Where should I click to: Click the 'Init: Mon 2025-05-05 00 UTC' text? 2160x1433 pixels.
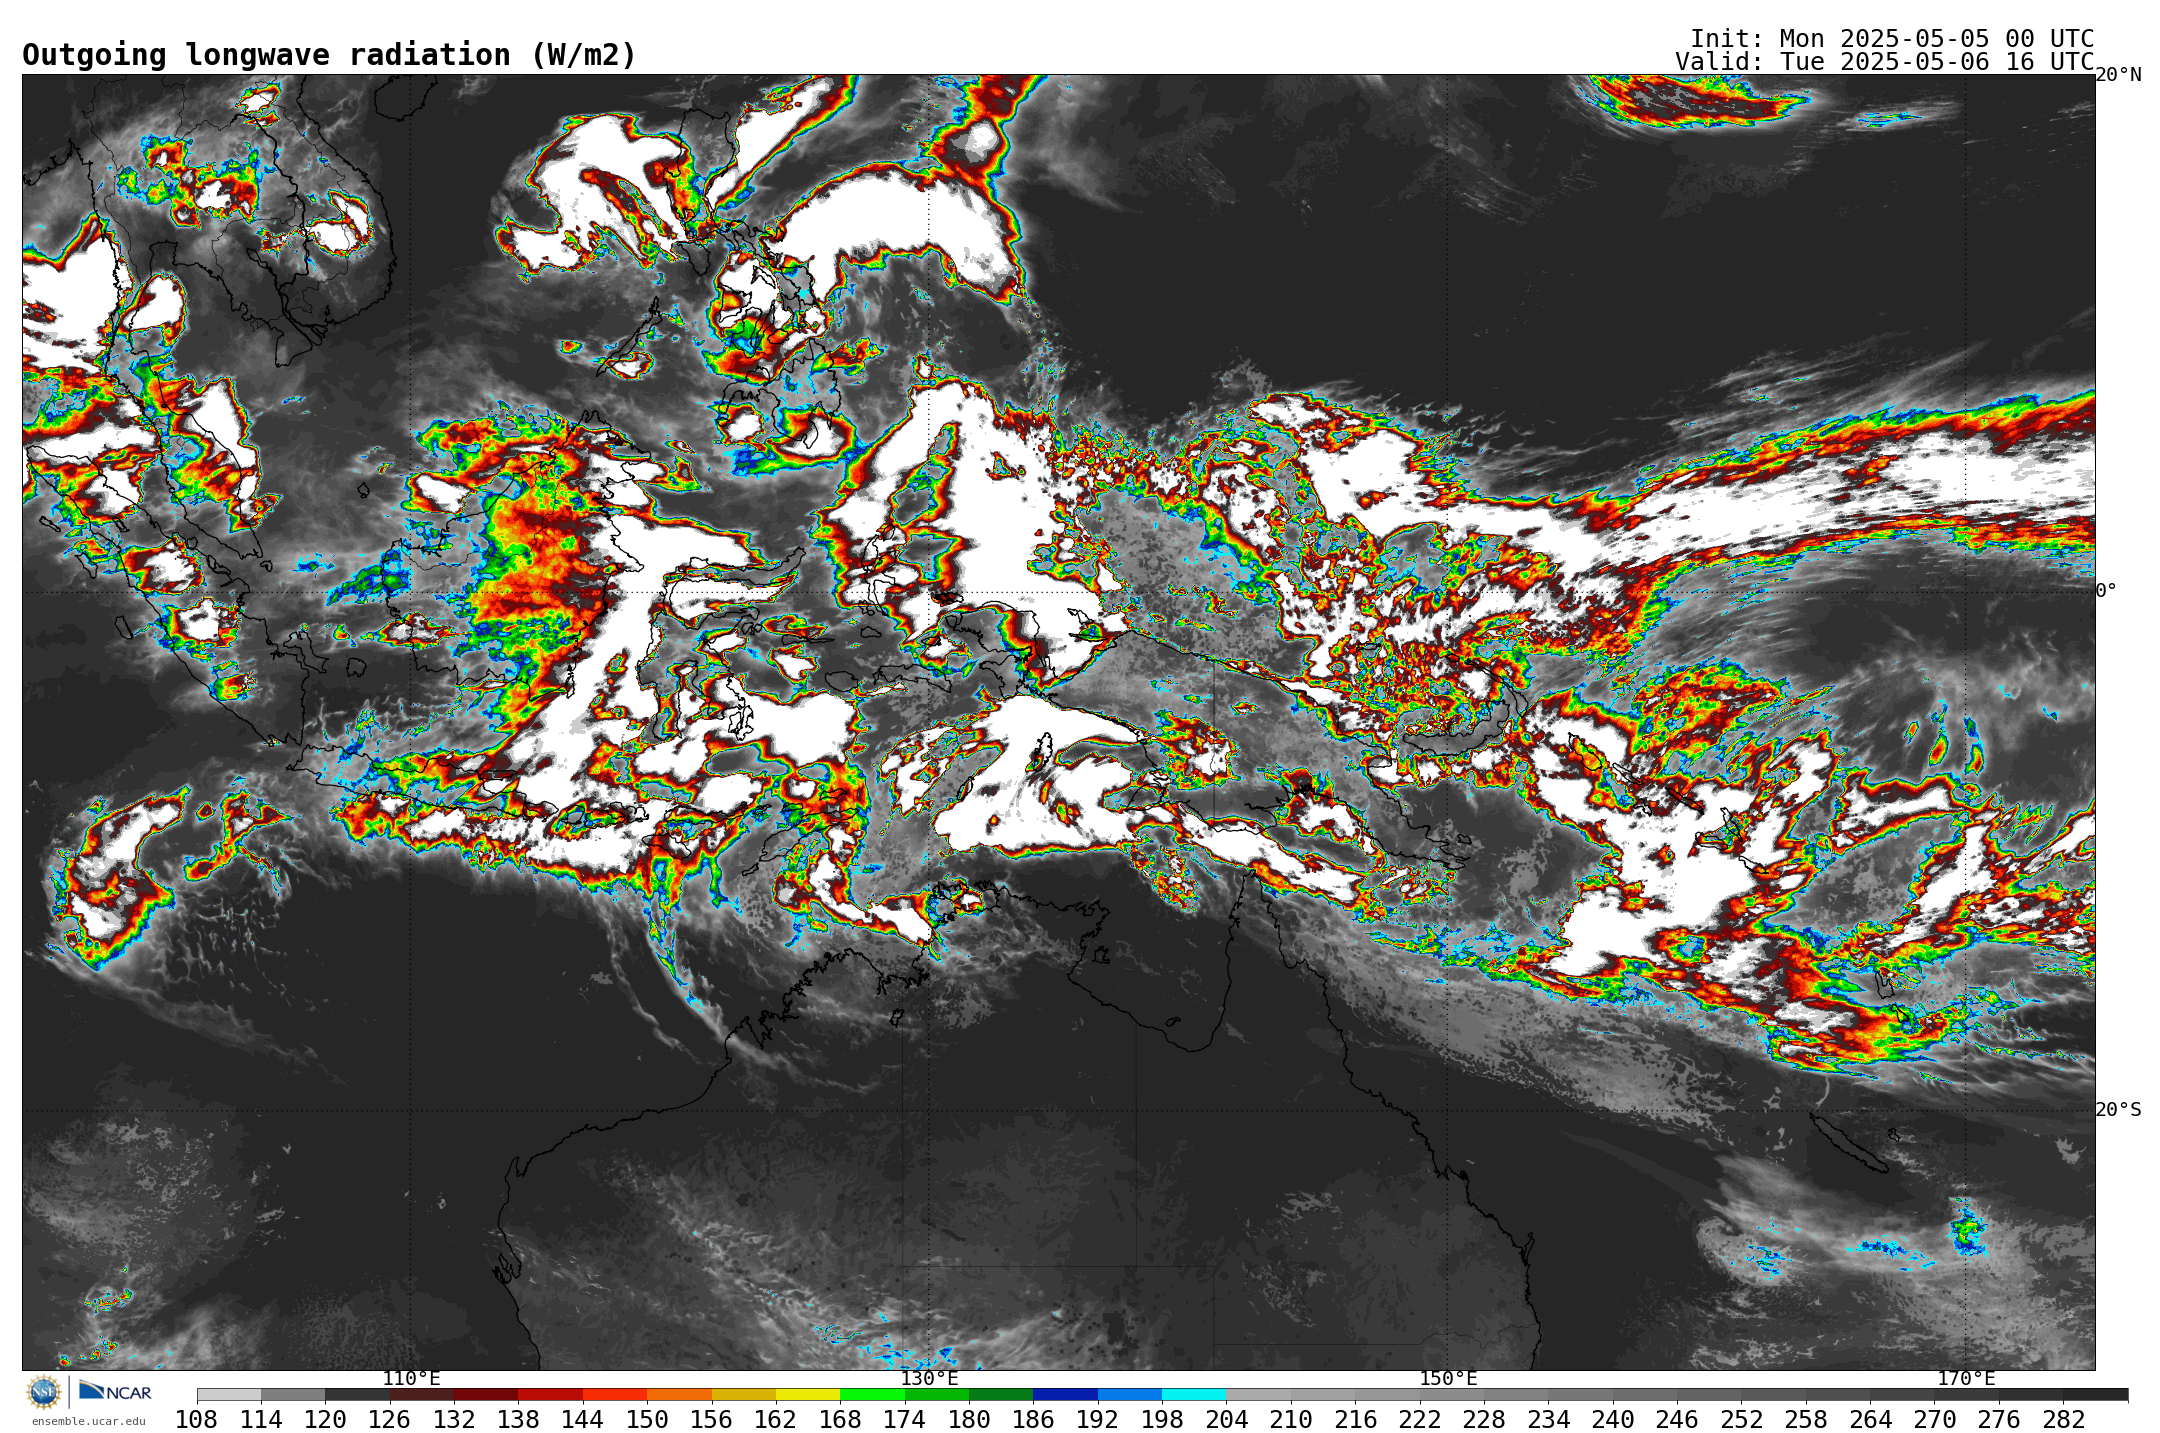pyautogui.click(x=1892, y=38)
